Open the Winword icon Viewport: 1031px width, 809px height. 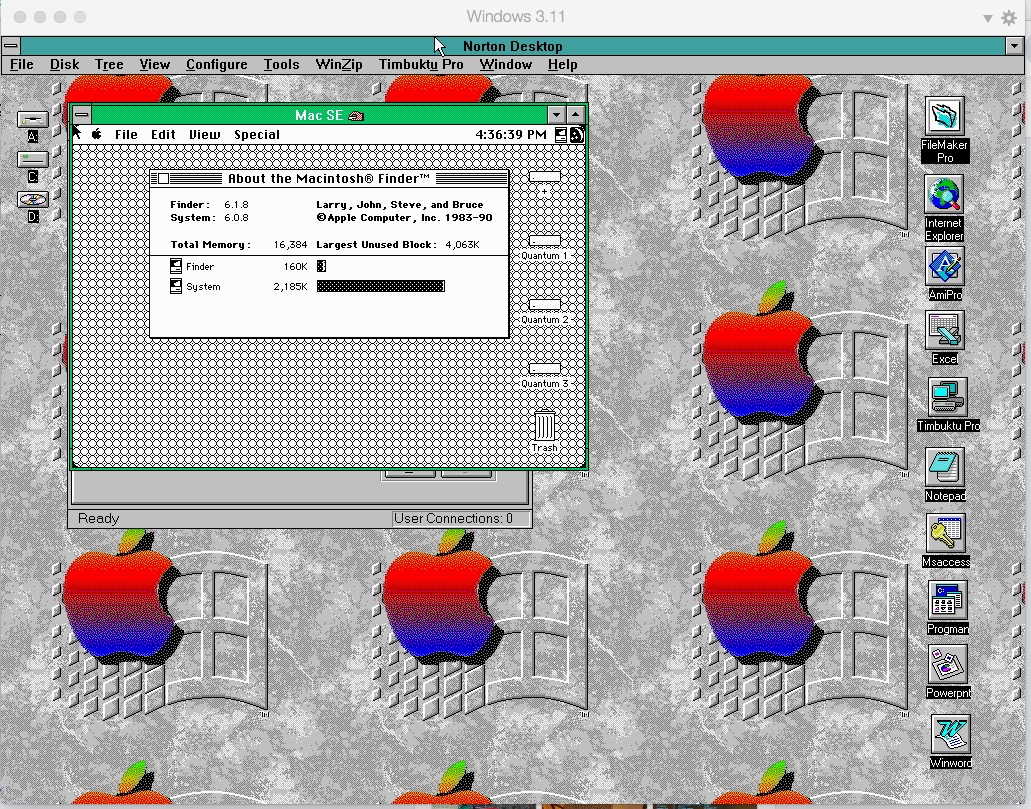click(950, 735)
